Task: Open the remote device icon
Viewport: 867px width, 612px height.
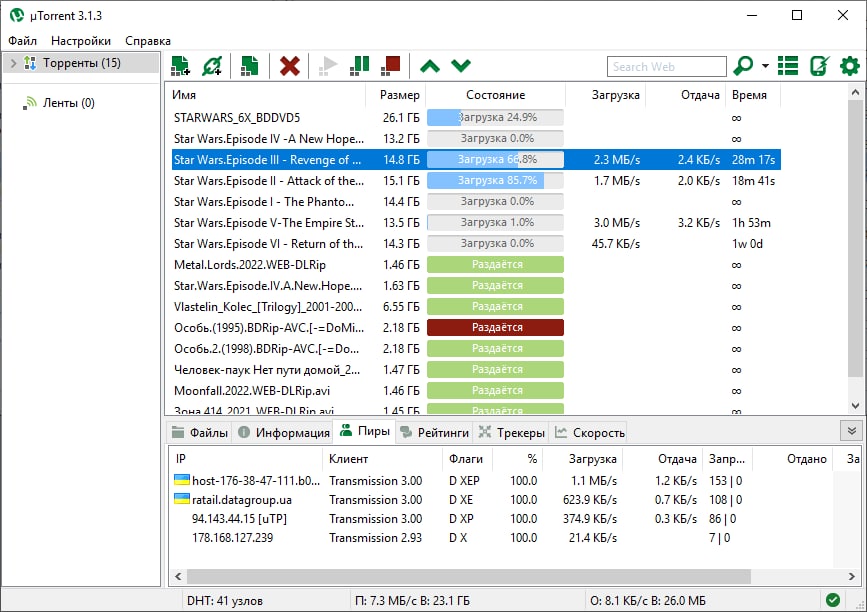Action: click(x=819, y=66)
